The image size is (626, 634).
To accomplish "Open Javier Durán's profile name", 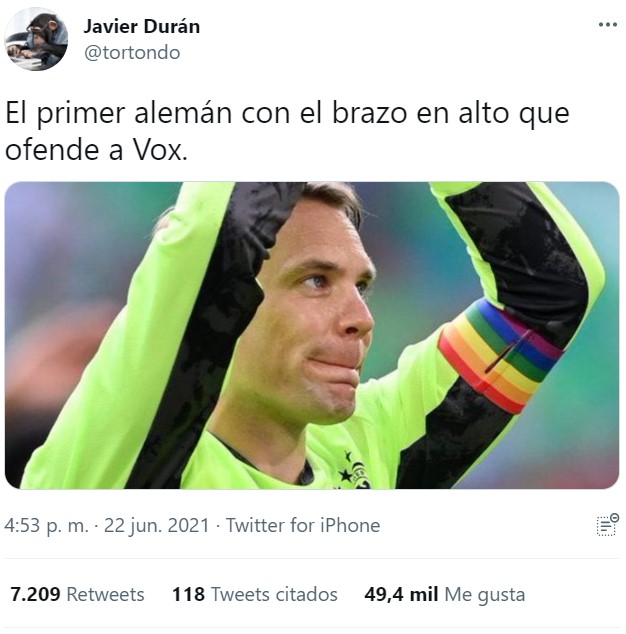I will pos(142,27).
